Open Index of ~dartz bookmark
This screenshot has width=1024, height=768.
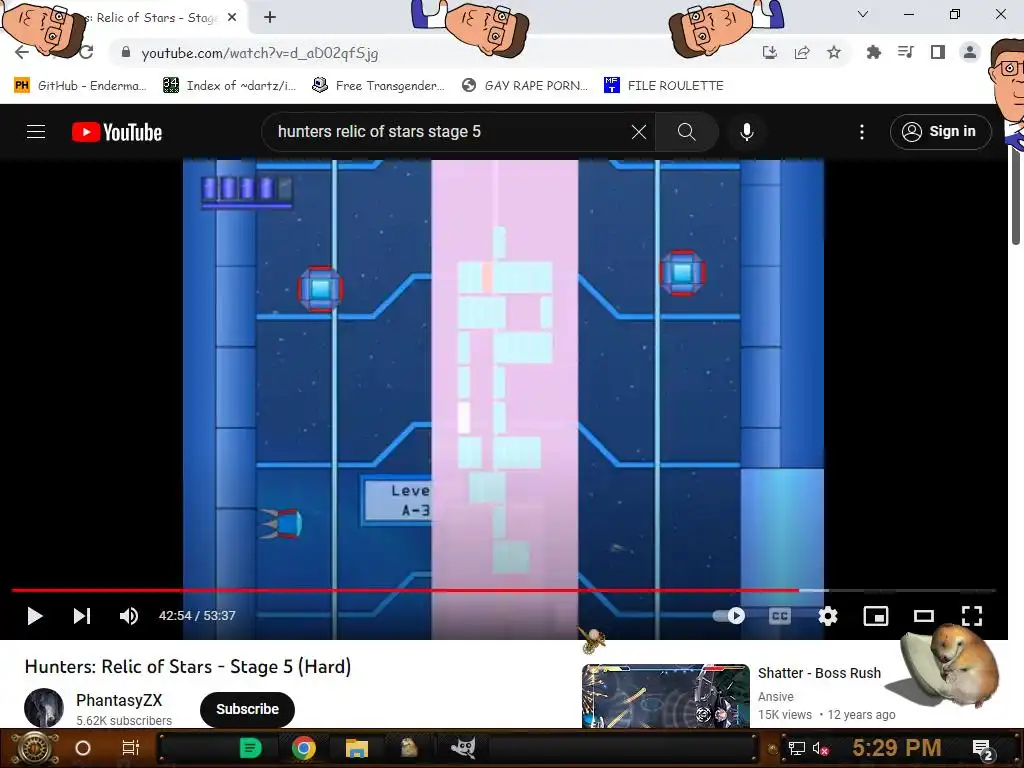(x=230, y=86)
